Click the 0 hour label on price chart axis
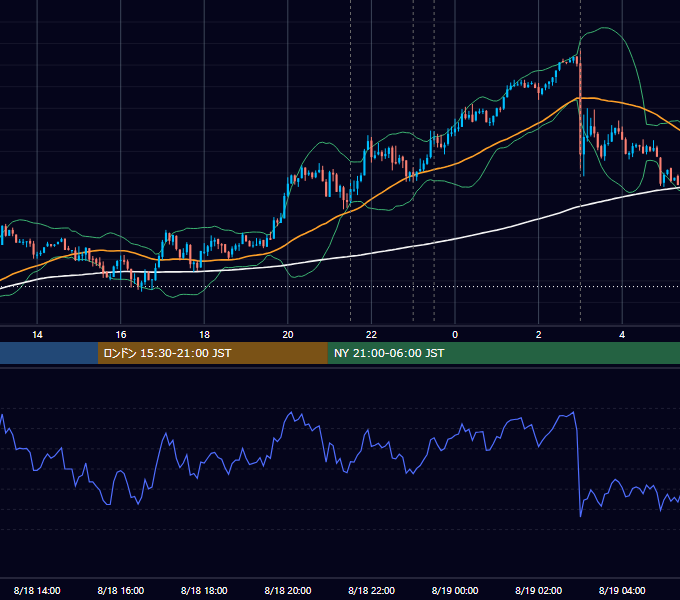680x600 pixels. [455, 335]
